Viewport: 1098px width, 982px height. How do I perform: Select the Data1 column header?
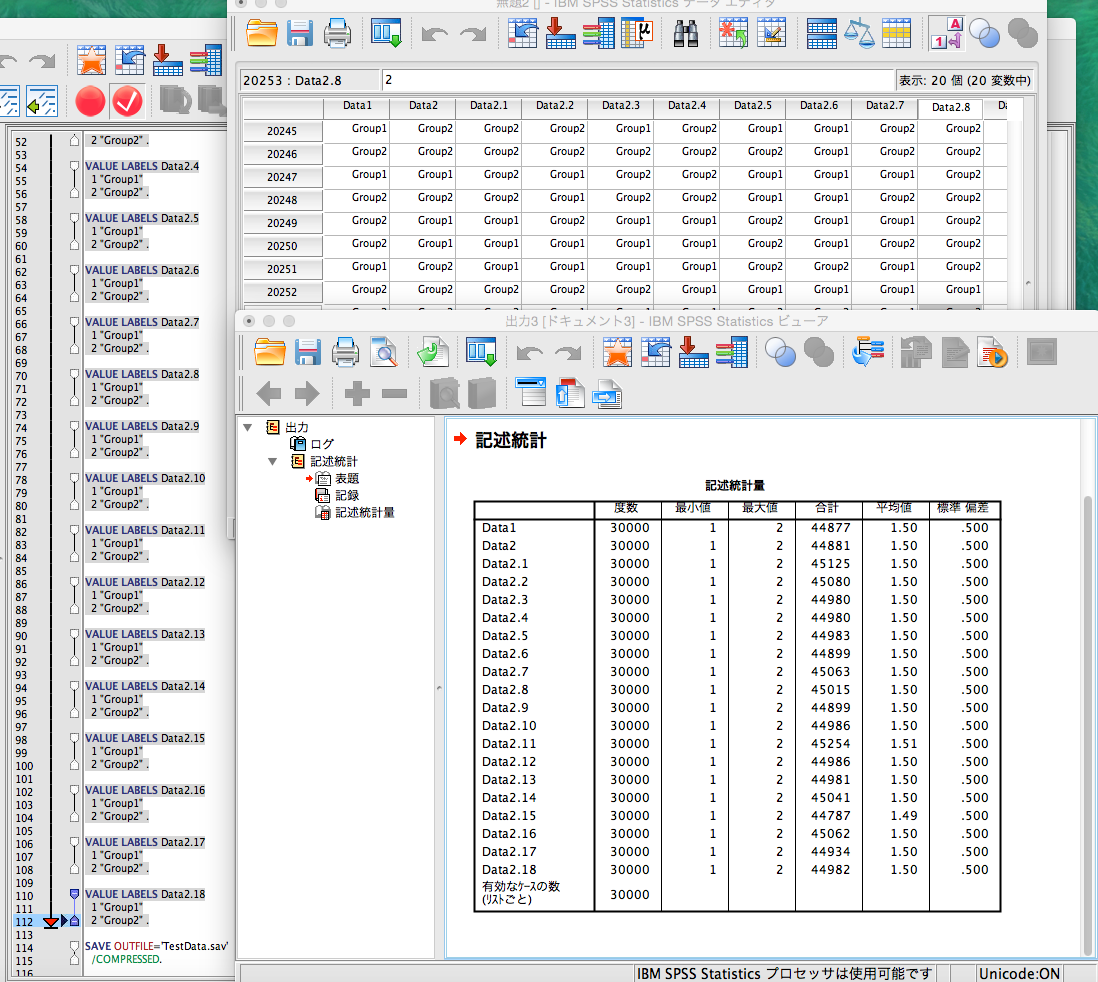pyautogui.click(x=357, y=106)
